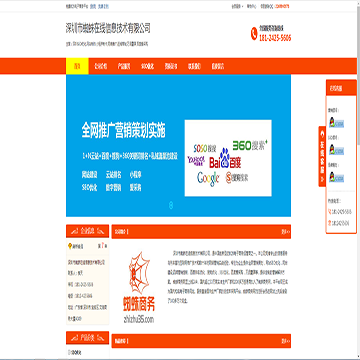Click the 产品分类 sidebar header
This screenshot has width=360, height=360.
click(87, 337)
